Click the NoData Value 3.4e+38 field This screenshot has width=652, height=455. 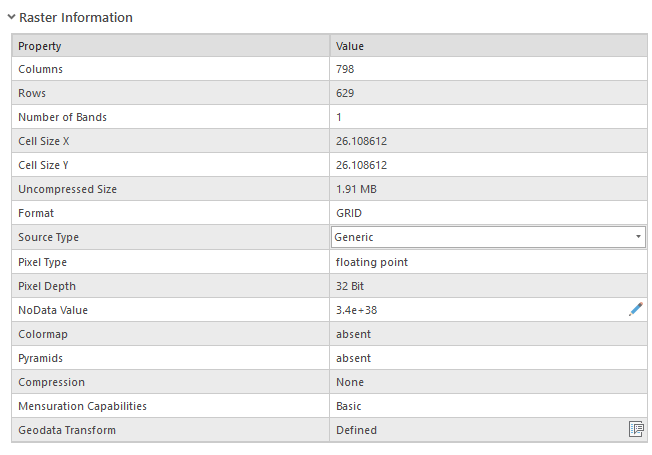tap(357, 310)
